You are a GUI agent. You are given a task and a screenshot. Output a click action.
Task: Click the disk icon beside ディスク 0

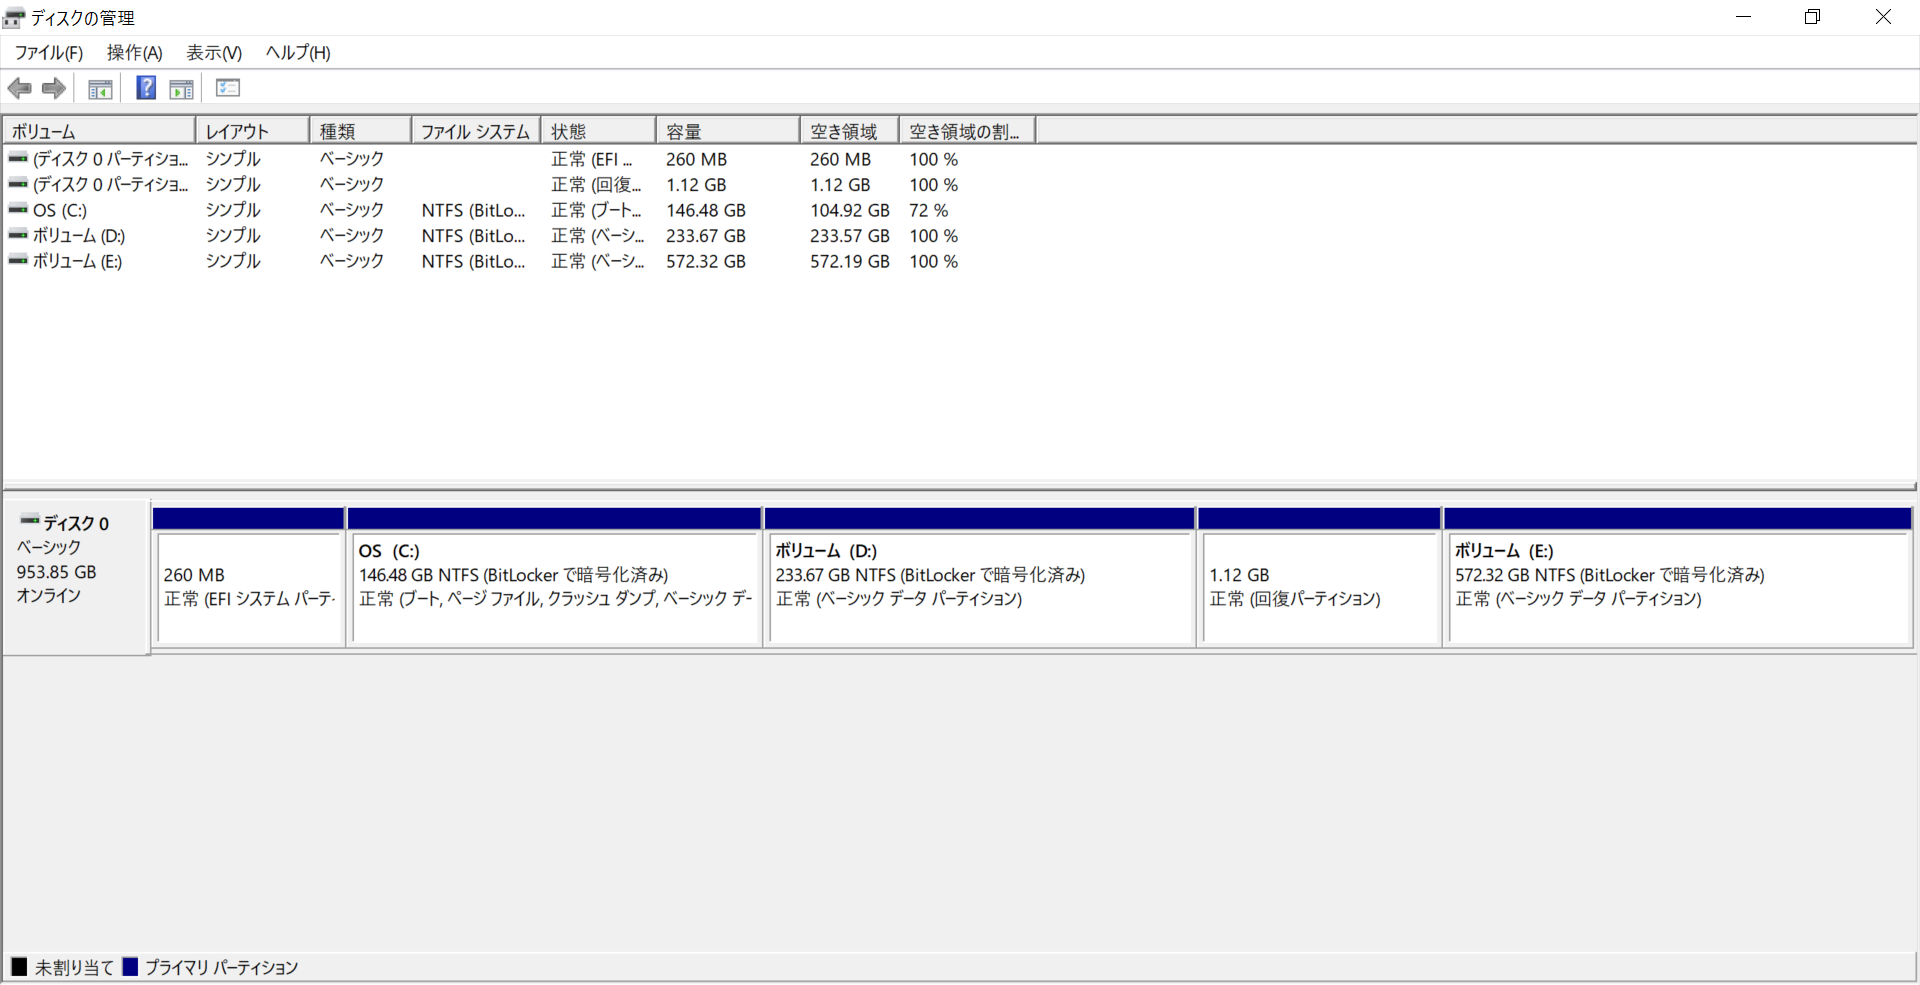click(x=30, y=521)
